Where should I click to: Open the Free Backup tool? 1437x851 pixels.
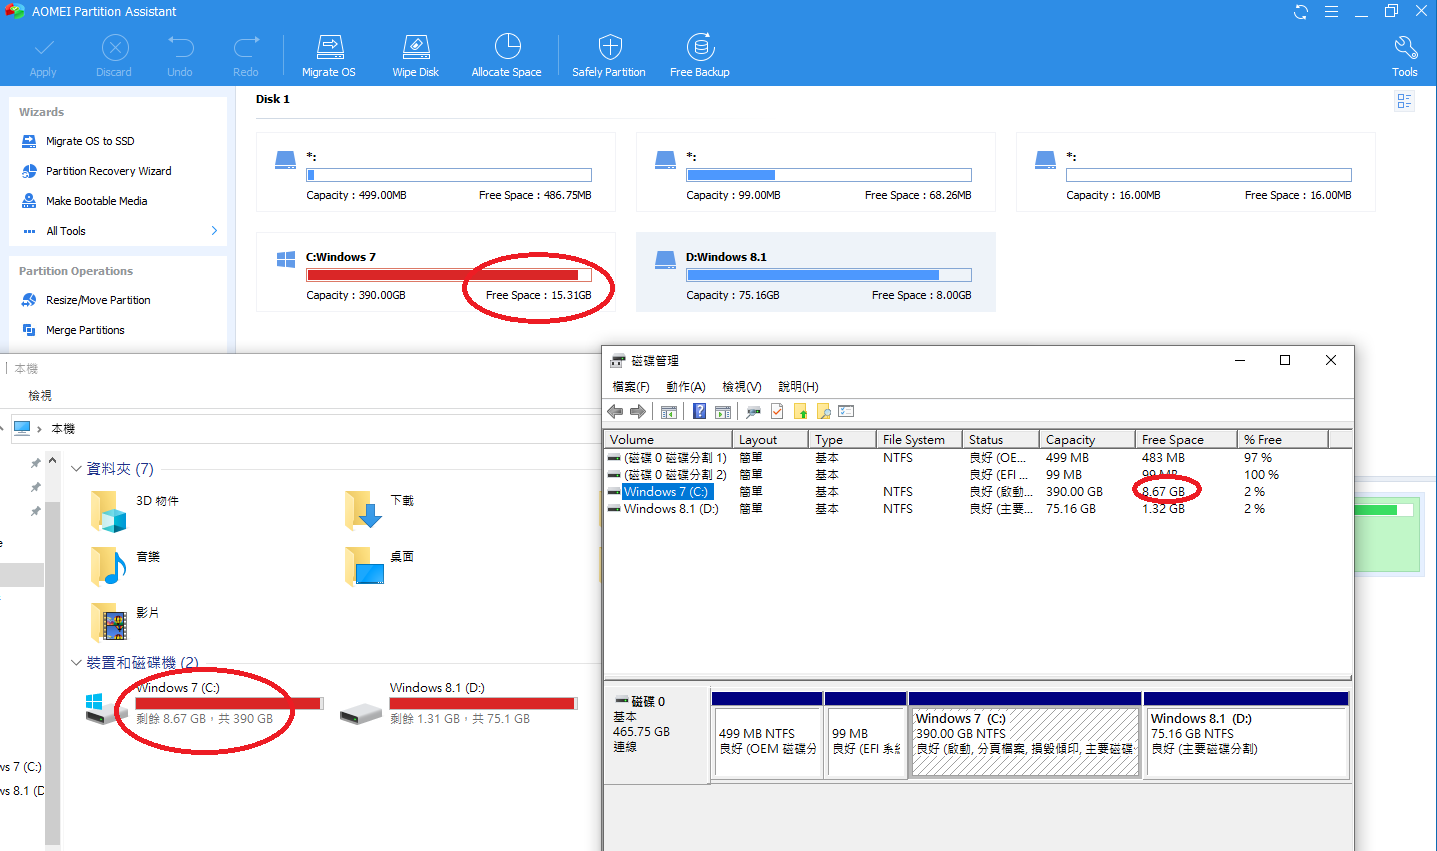[x=700, y=57]
